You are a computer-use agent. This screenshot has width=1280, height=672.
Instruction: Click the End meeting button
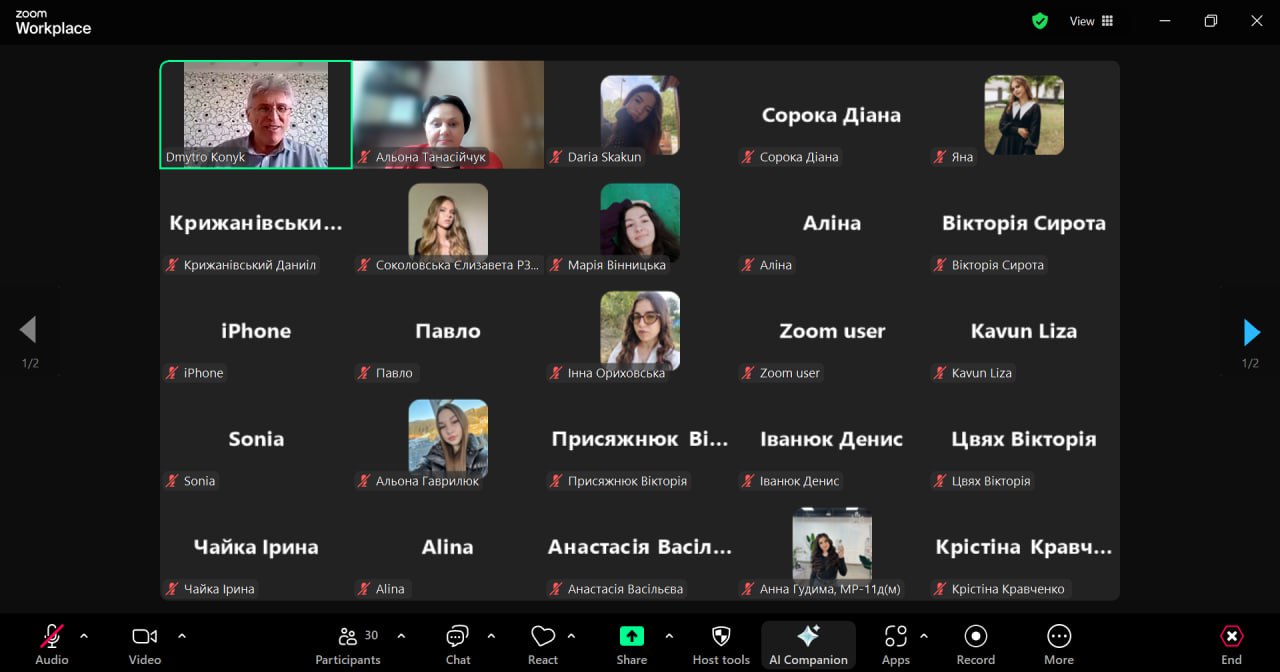point(1231,644)
